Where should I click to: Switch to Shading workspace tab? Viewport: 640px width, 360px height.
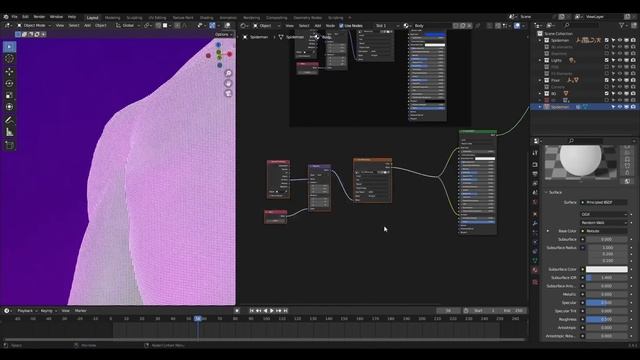click(207, 18)
